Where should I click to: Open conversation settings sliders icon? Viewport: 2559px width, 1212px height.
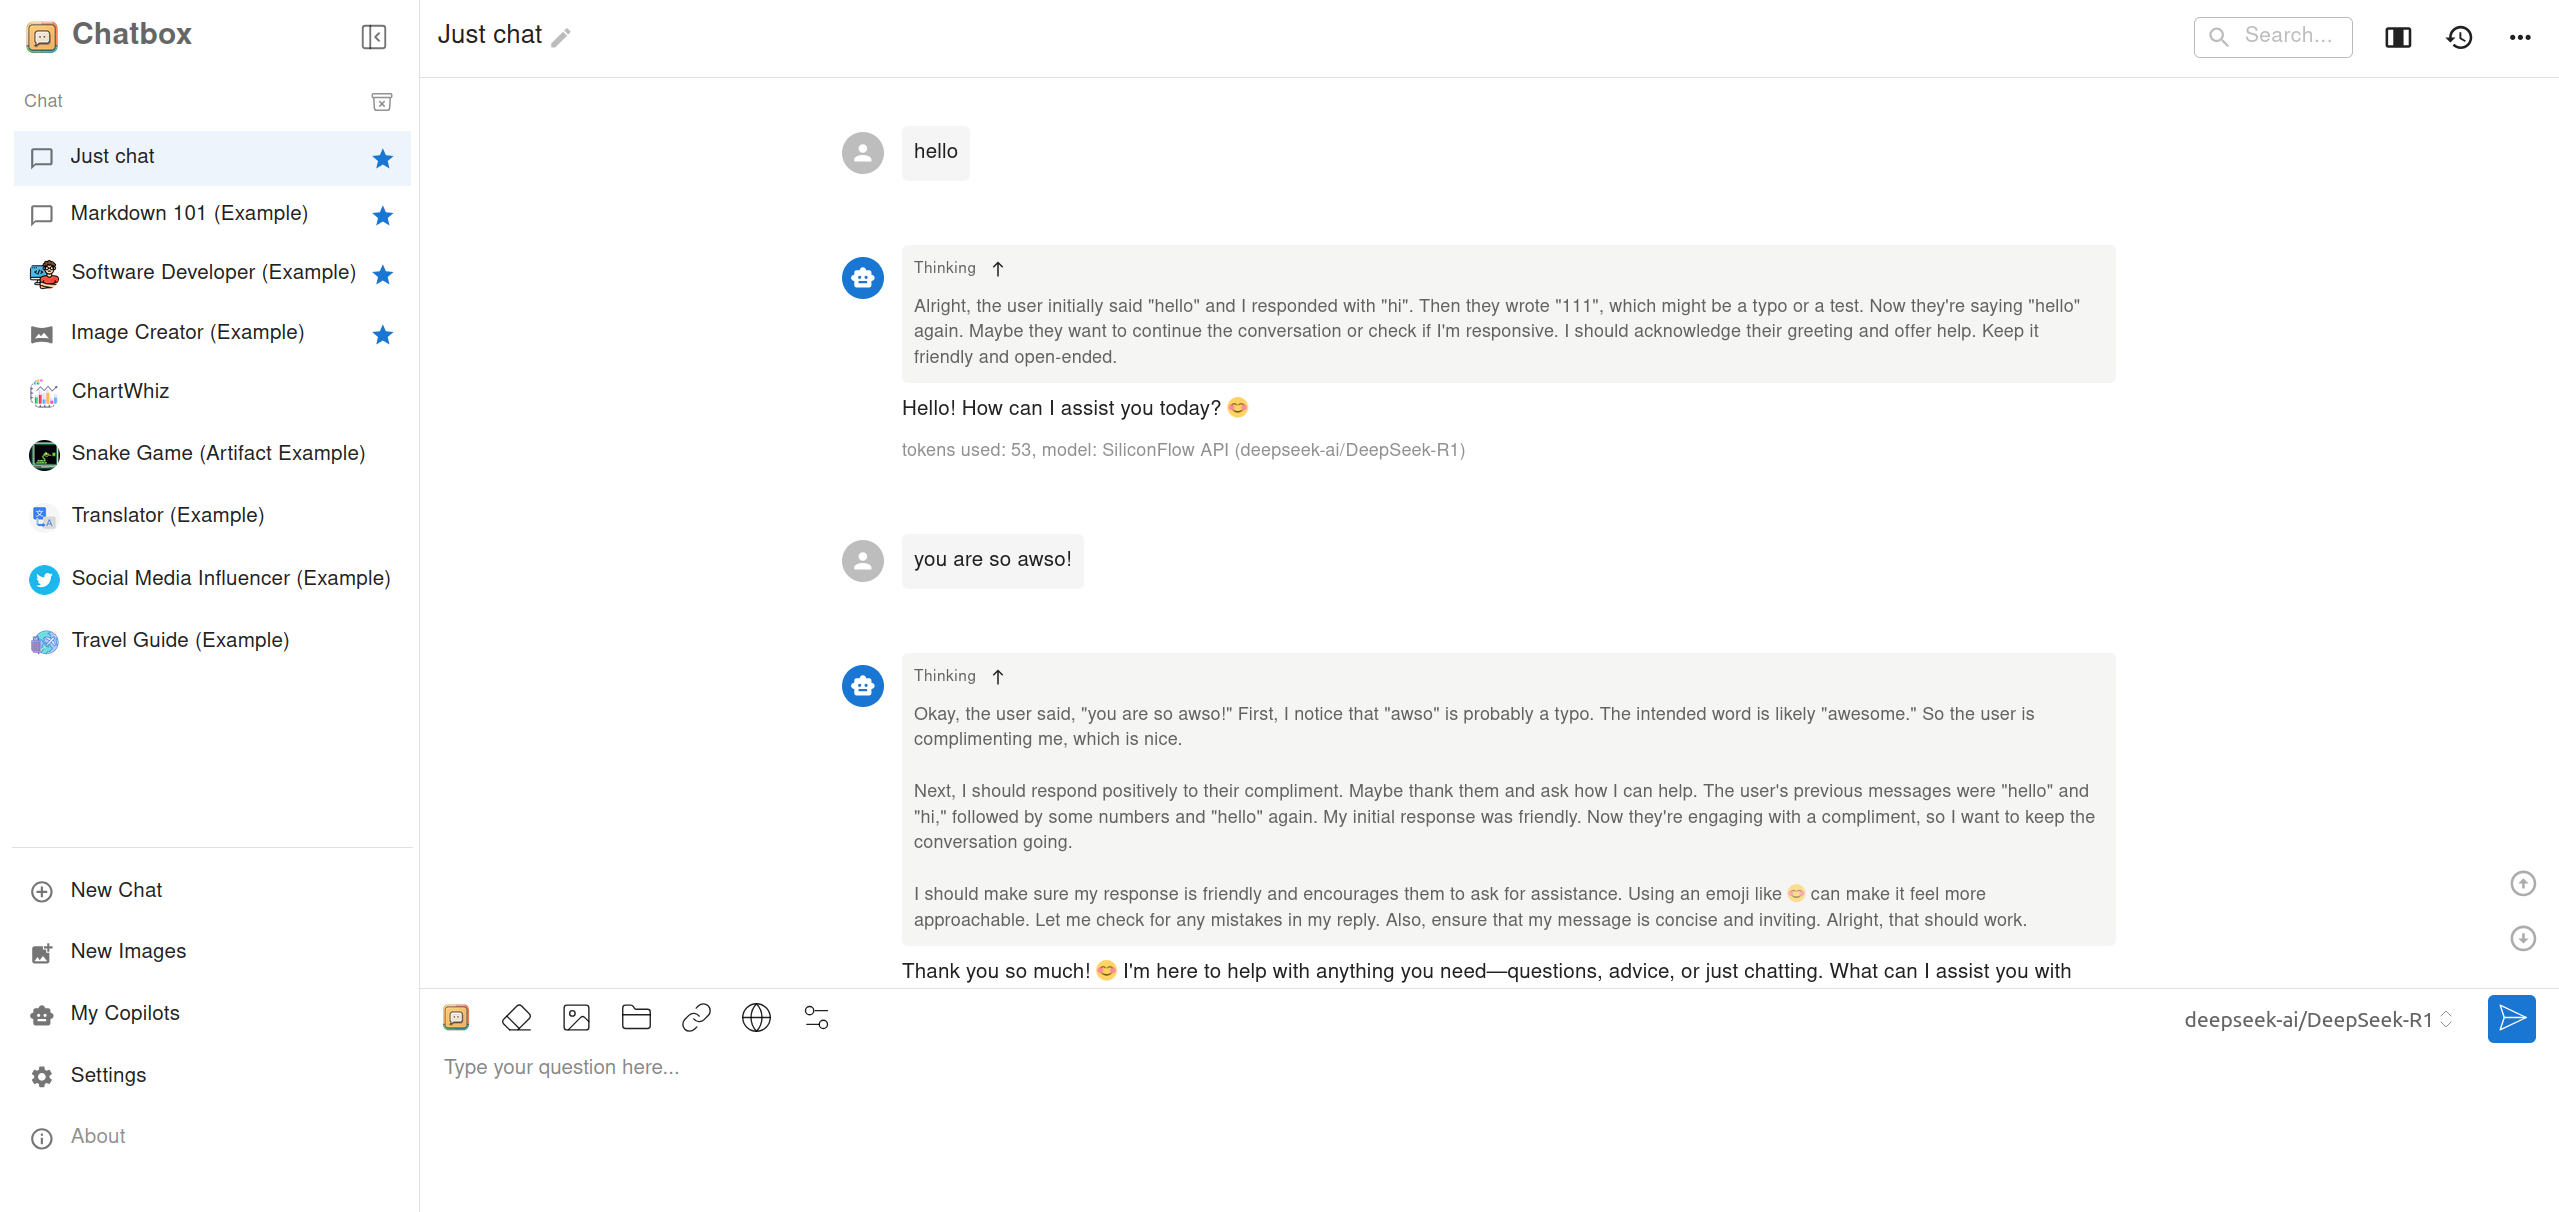pyautogui.click(x=816, y=1018)
